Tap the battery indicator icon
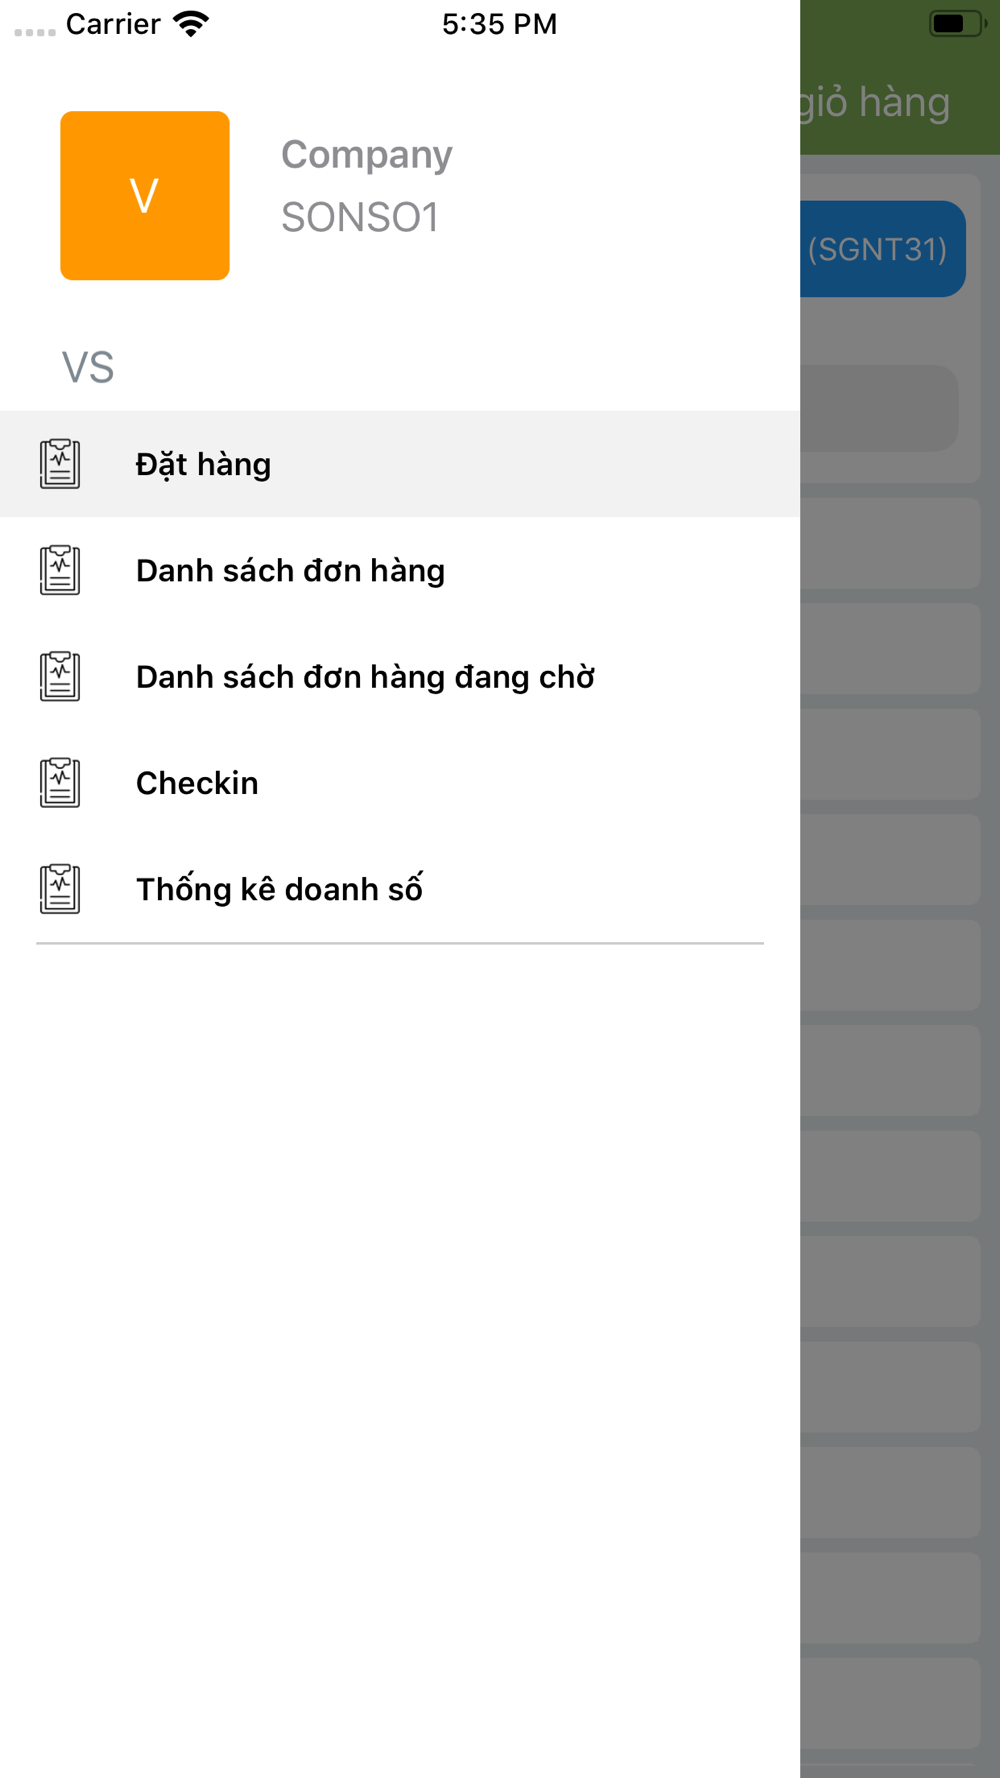The image size is (1000, 1778). pos(956,24)
